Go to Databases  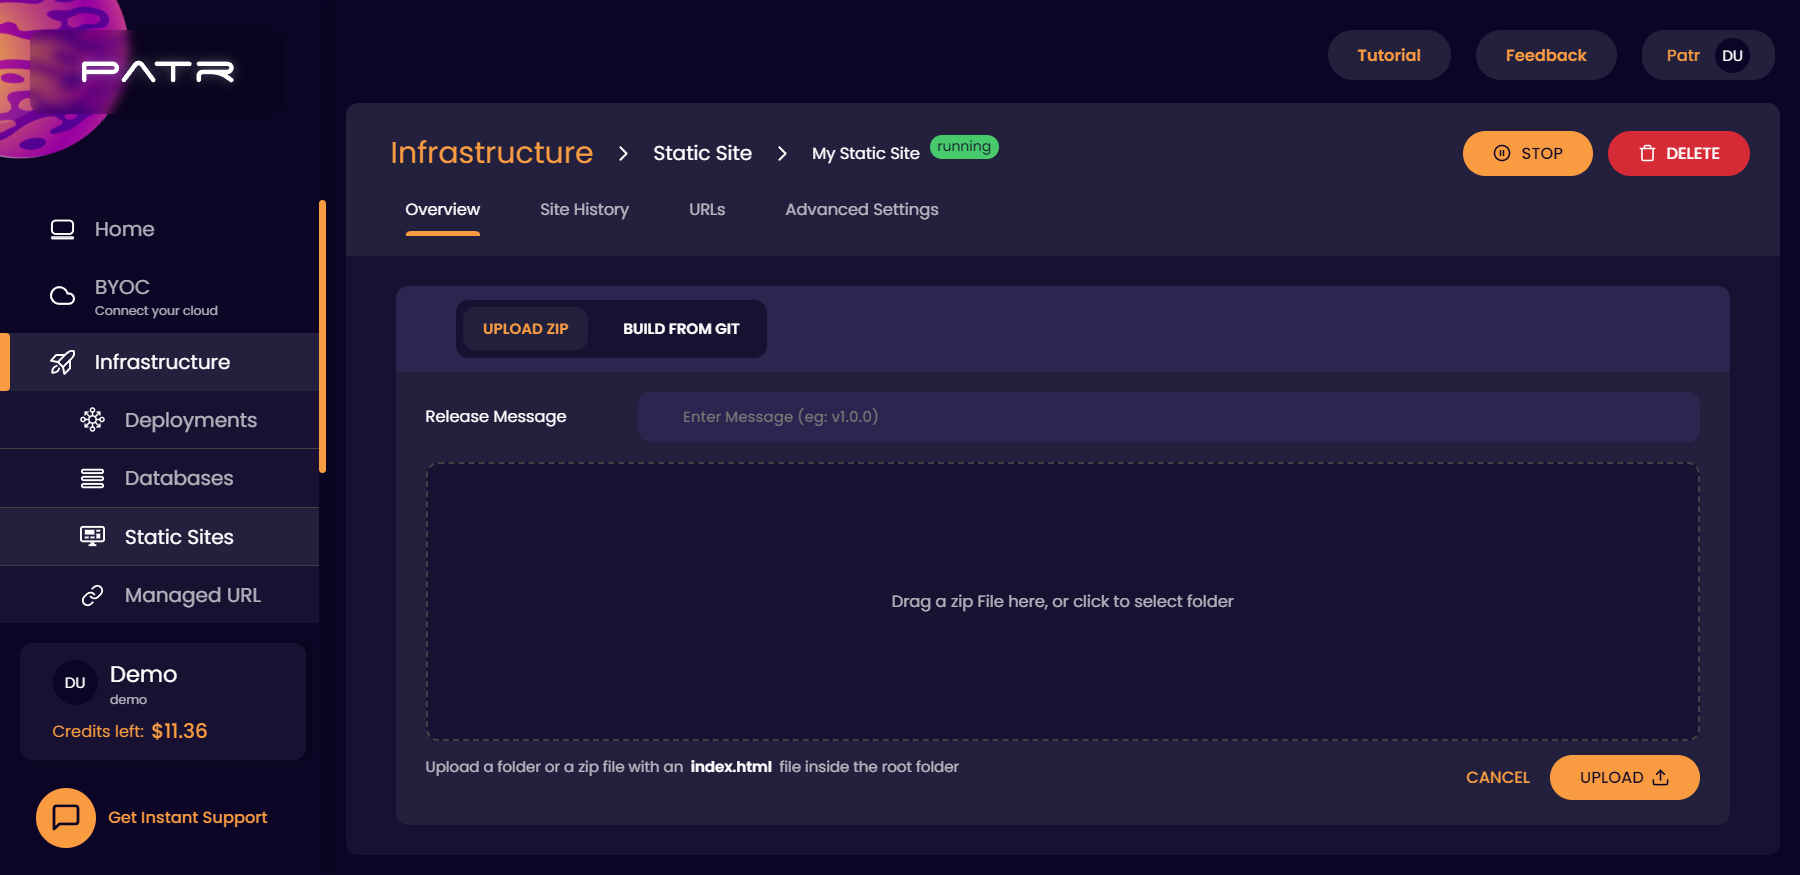point(160,478)
